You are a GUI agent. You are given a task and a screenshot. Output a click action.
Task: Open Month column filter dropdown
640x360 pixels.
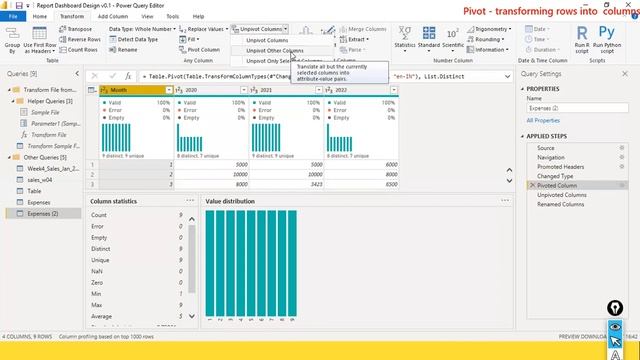tap(169, 90)
